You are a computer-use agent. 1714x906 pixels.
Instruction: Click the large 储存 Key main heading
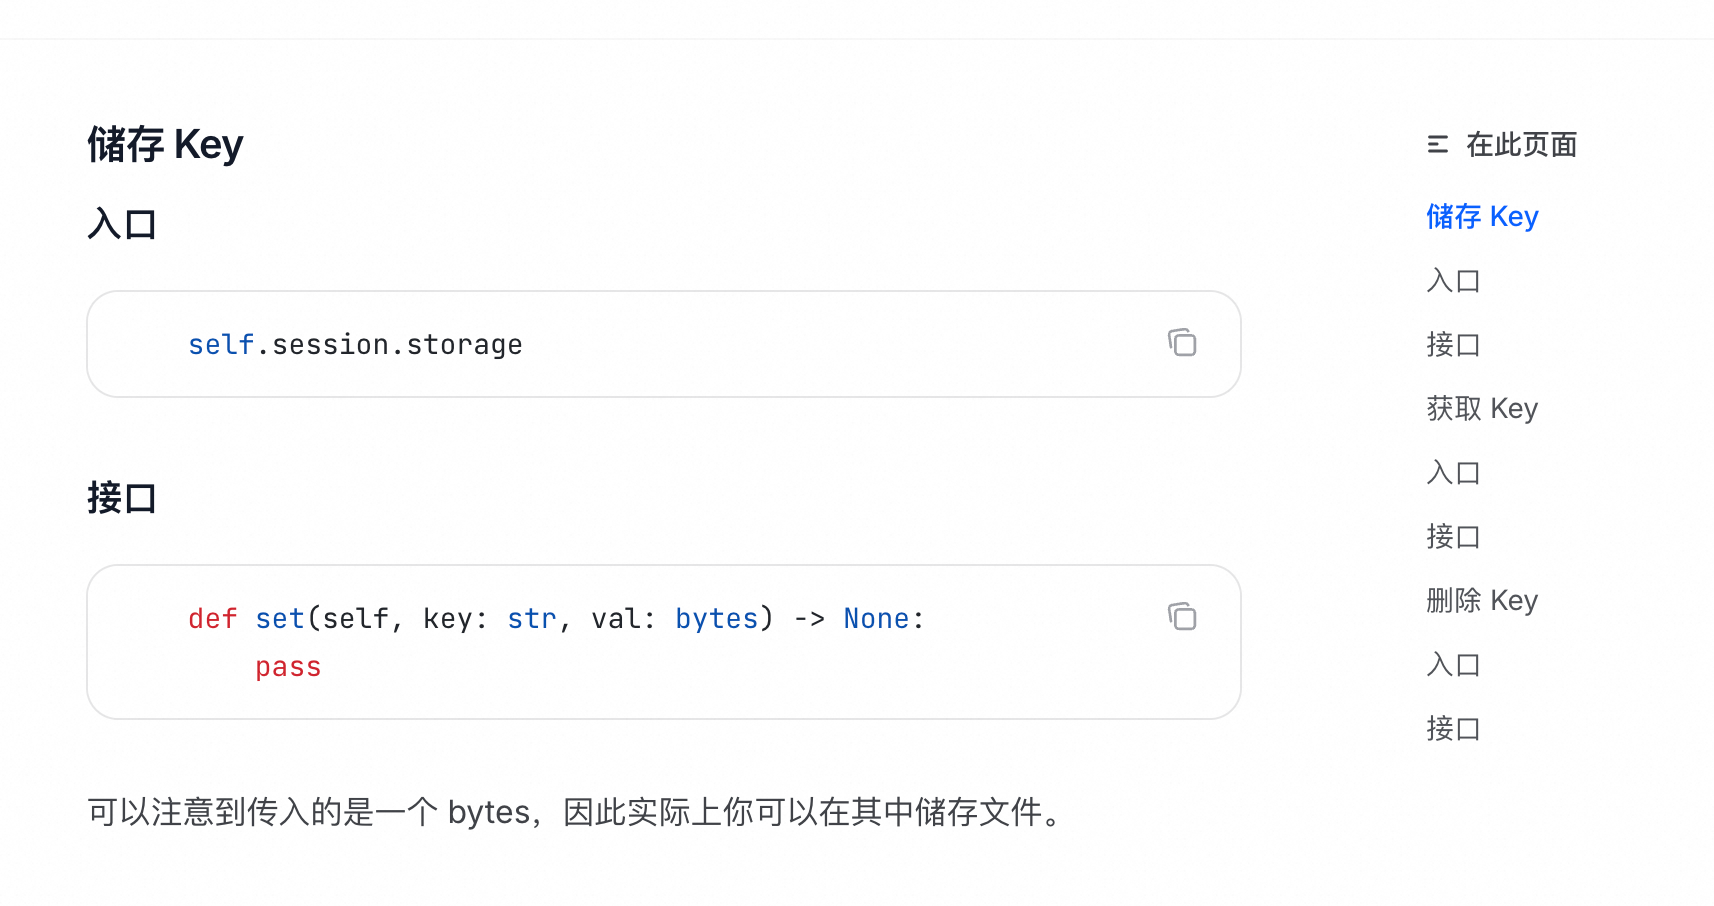pos(165,145)
